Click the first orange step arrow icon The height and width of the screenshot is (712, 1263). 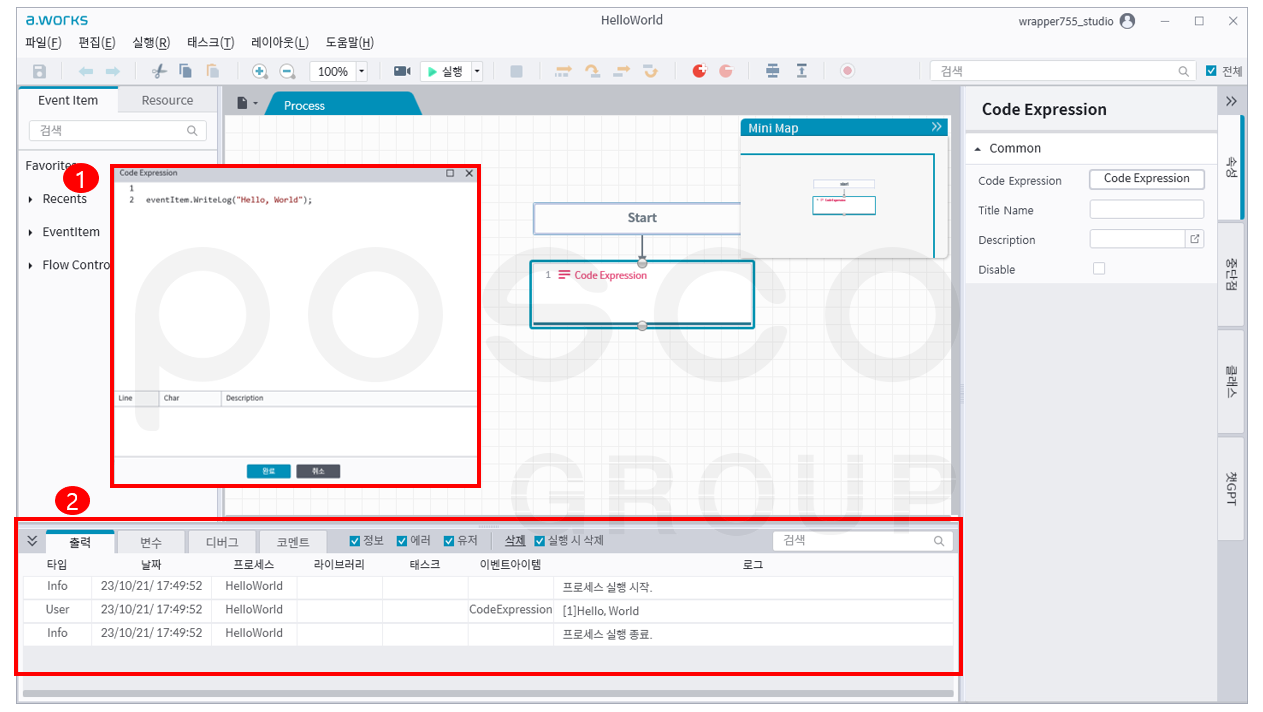click(x=564, y=71)
